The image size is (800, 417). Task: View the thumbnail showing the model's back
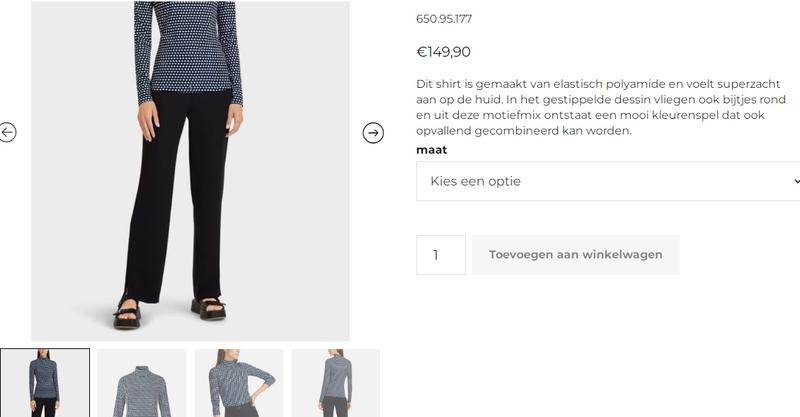(336, 383)
